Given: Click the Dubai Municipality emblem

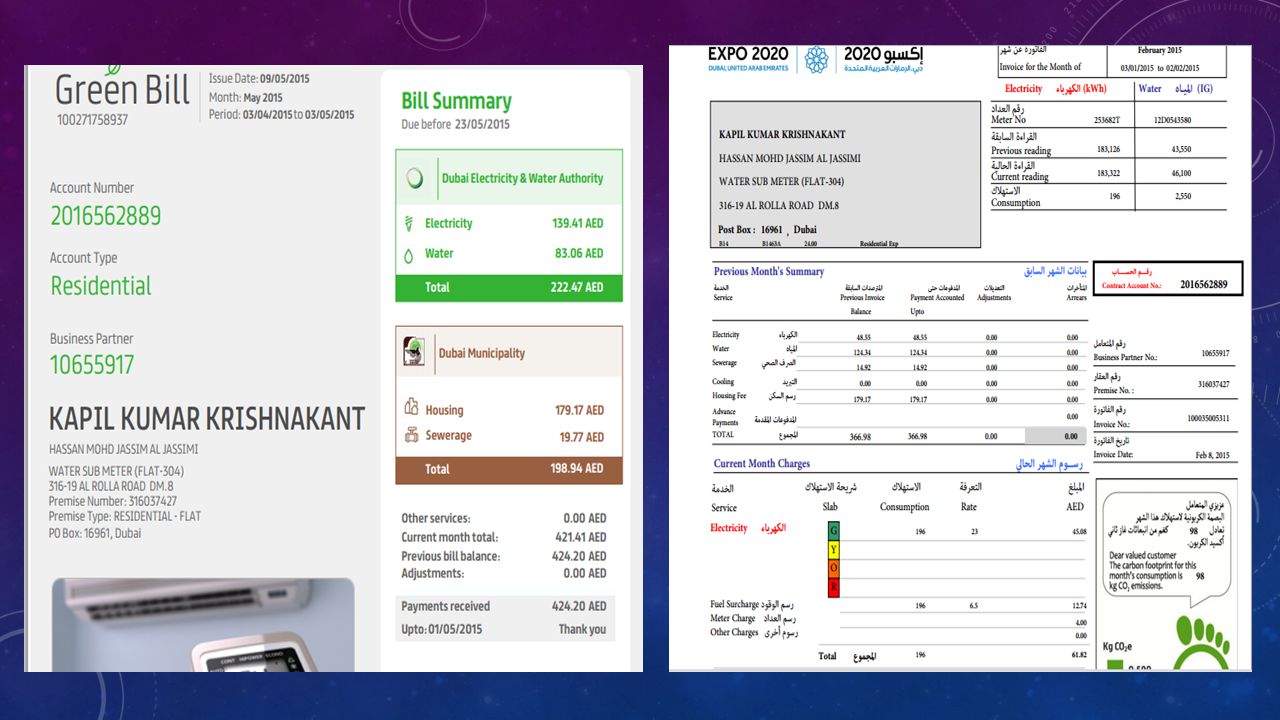Looking at the screenshot, I should (413, 352).
